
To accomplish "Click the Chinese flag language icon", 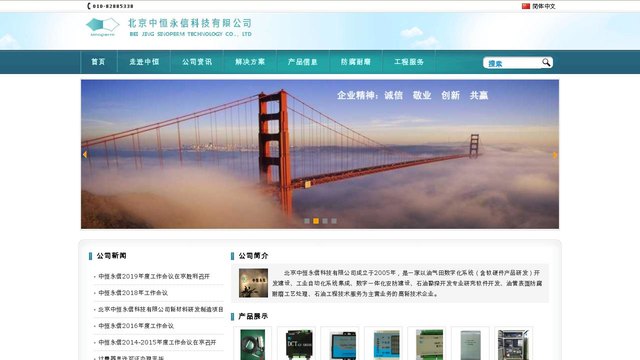I will pyautogui.click(x=526, y=6).
